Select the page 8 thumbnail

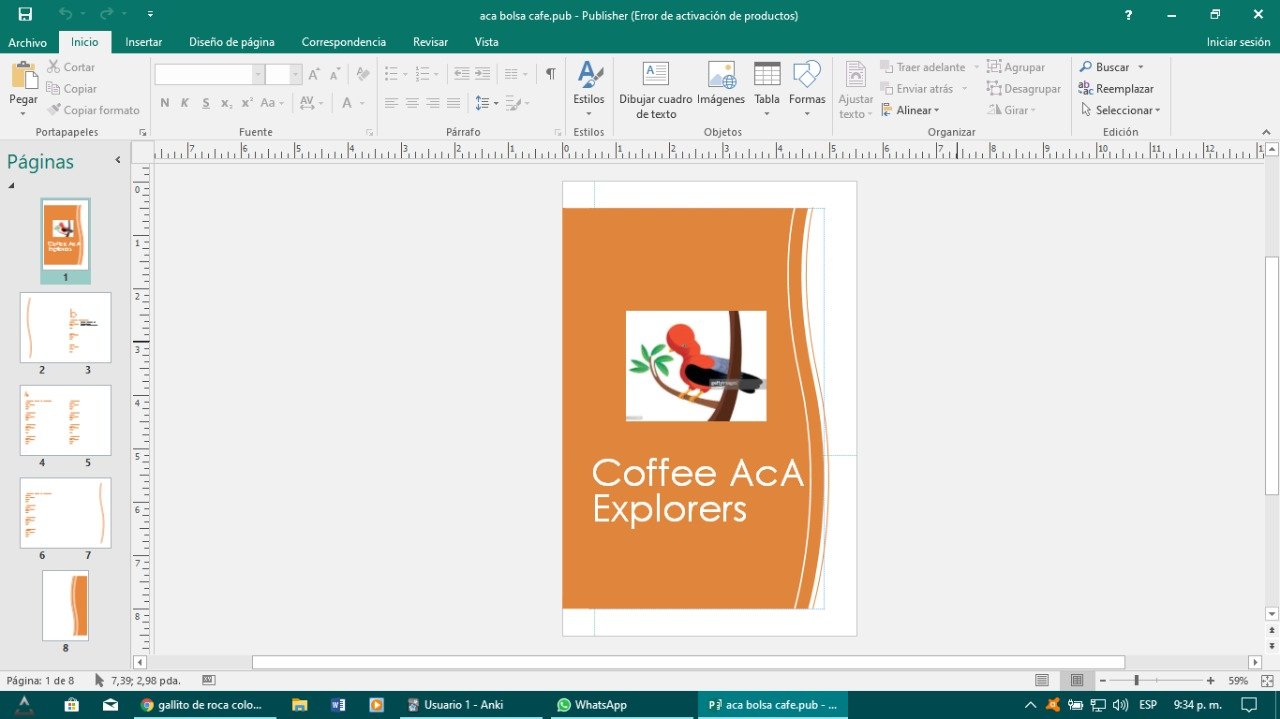(65, 604)
